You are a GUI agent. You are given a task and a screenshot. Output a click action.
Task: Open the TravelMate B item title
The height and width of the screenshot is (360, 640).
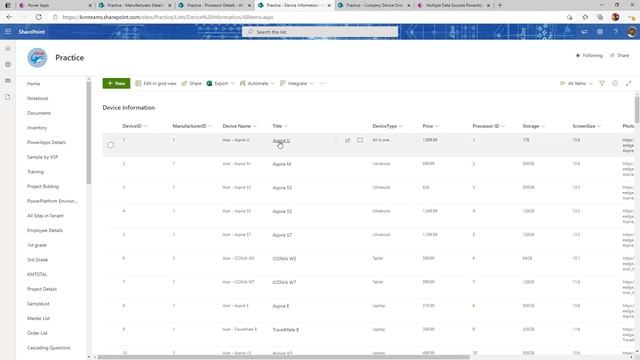tap(286, 329)
